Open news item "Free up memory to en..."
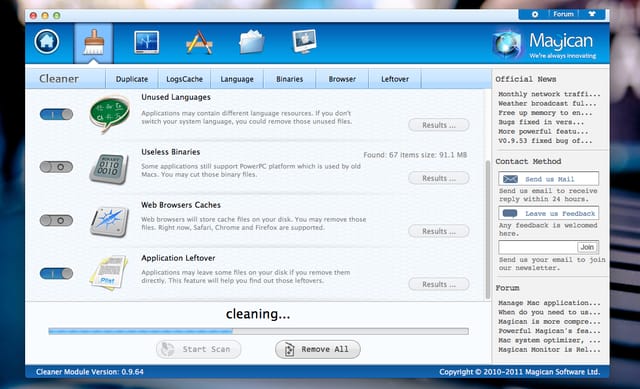 click(x=545, y=113)
